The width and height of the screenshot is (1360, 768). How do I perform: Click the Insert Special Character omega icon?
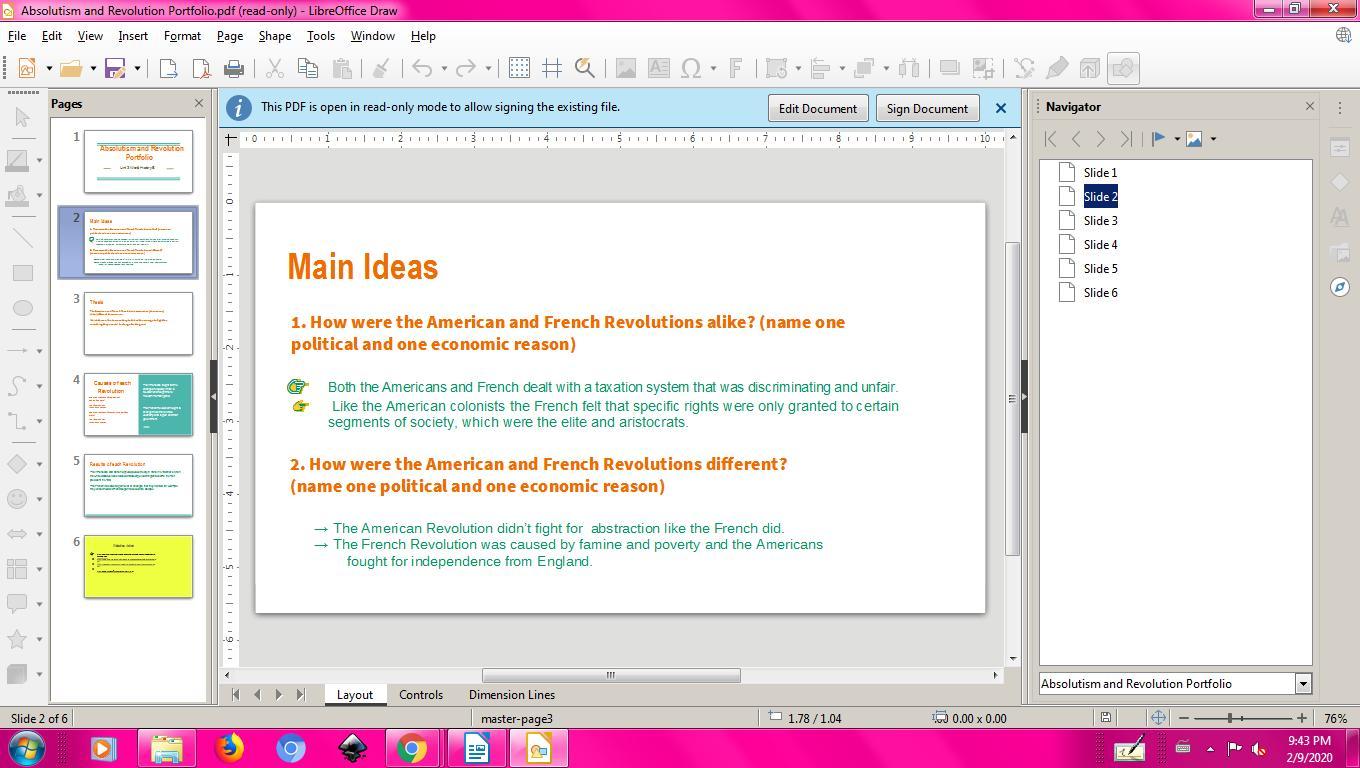click(691, 68)
